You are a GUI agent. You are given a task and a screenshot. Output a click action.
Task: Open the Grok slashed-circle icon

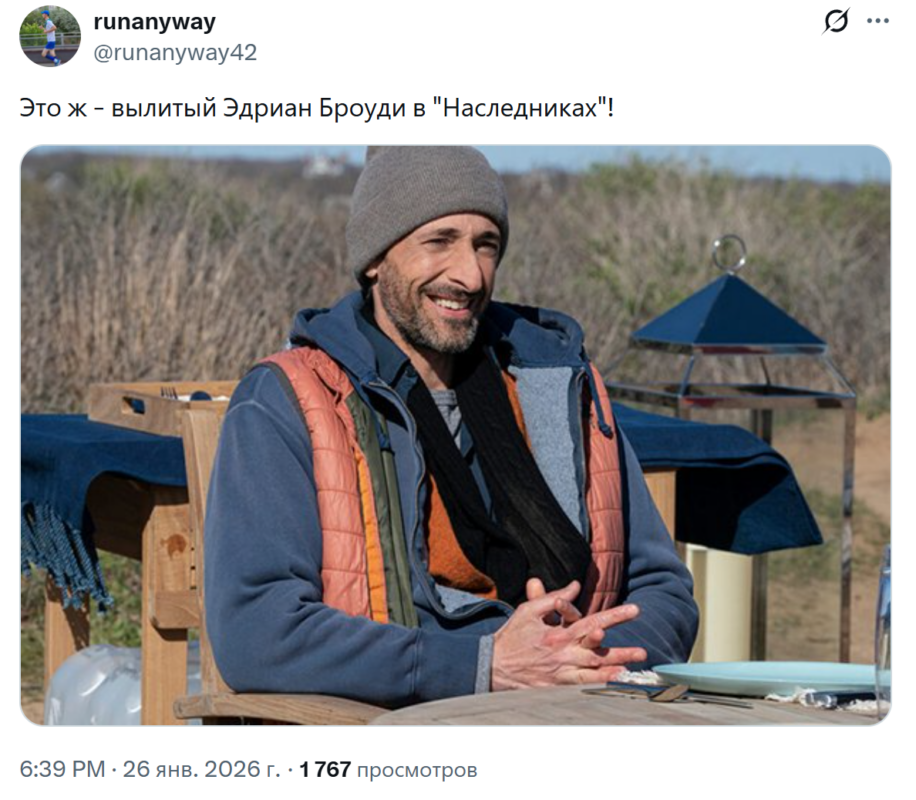[x=835, y=22]
